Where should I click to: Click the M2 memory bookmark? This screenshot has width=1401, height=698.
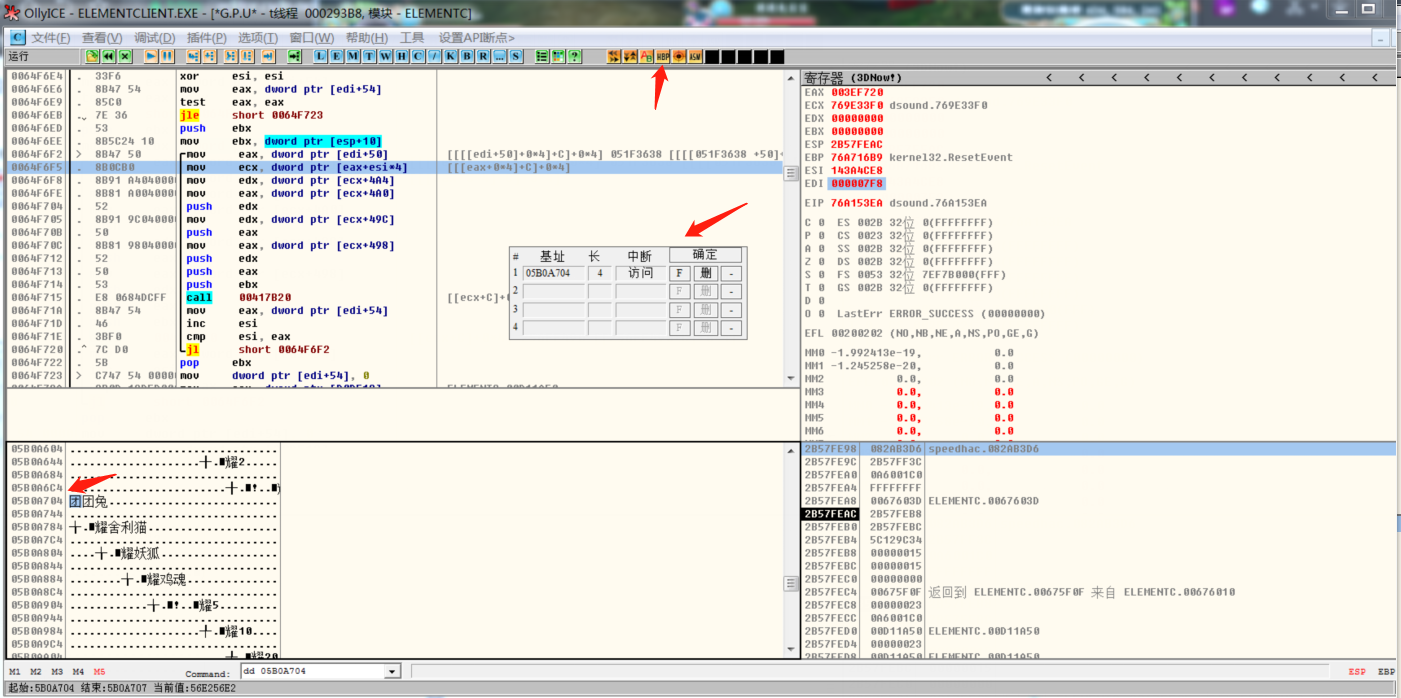pos(36,671)
